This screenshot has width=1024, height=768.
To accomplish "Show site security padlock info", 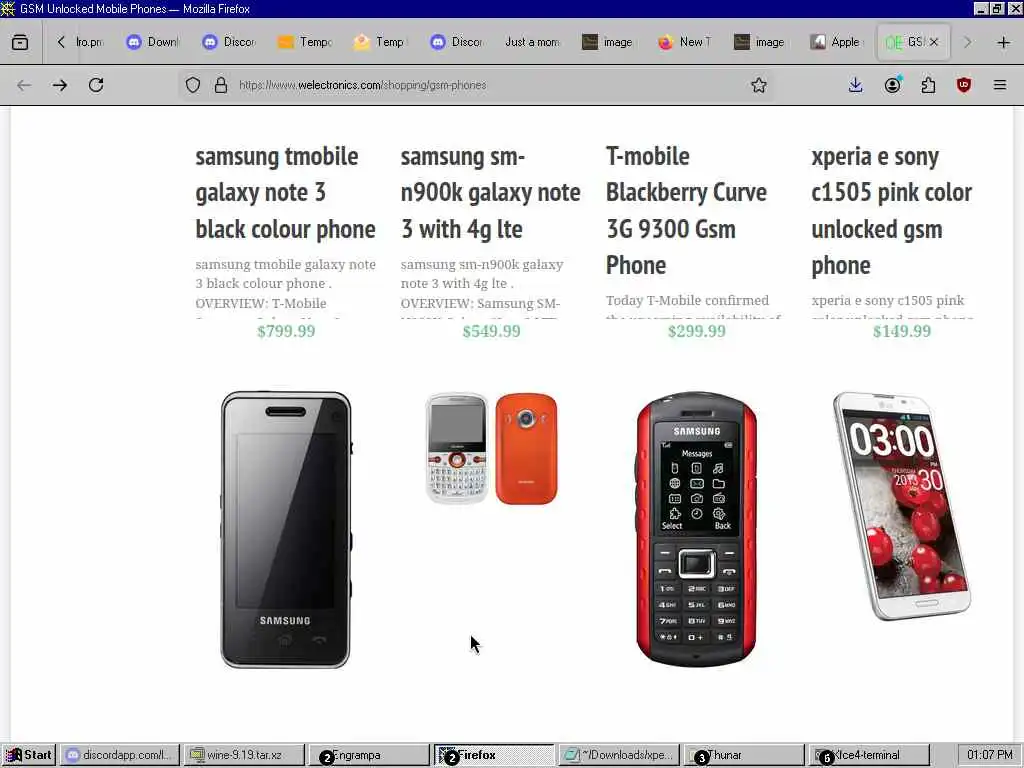I will [x=221, y=85].
